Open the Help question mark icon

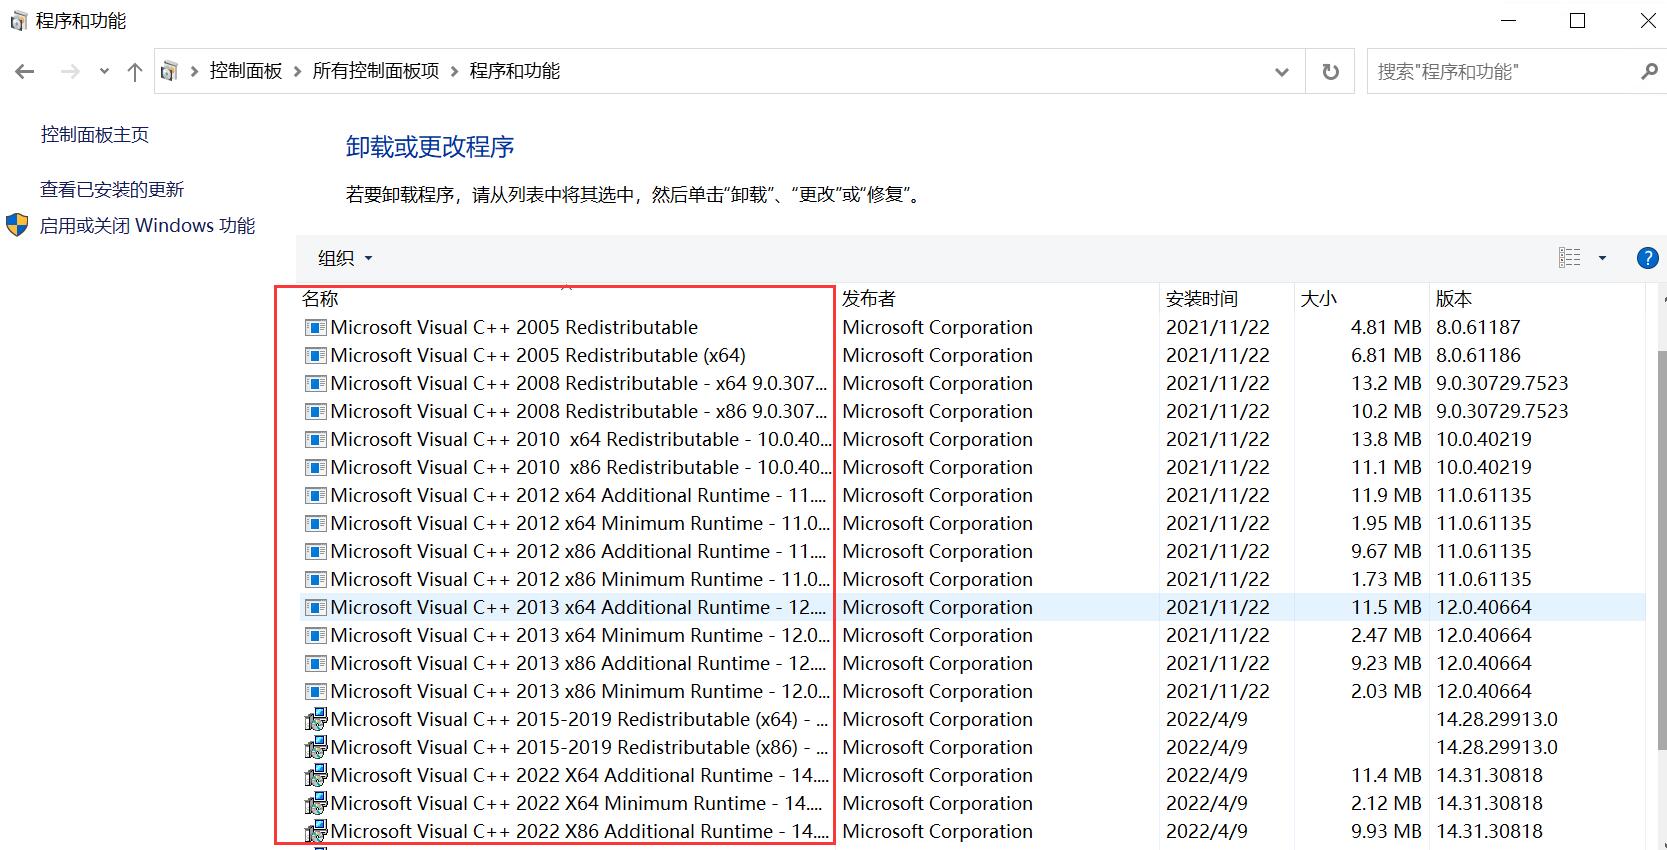point(1647,258)
